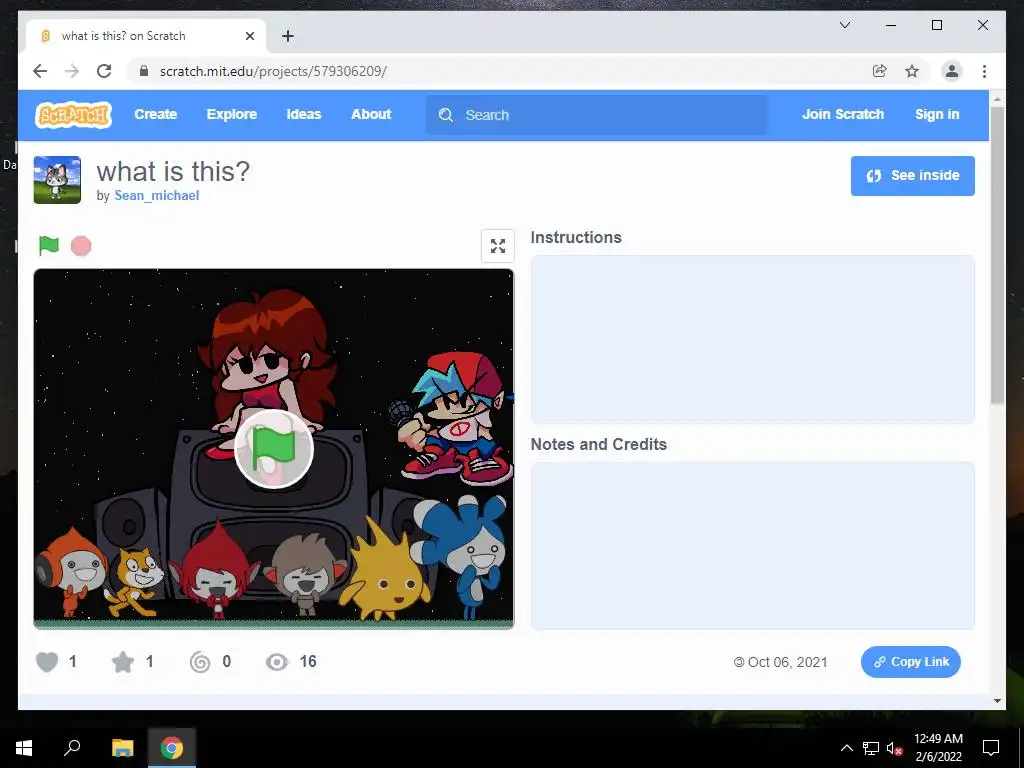
Task: Open the Windows Start menu
Action: click(x=24, y=748)
